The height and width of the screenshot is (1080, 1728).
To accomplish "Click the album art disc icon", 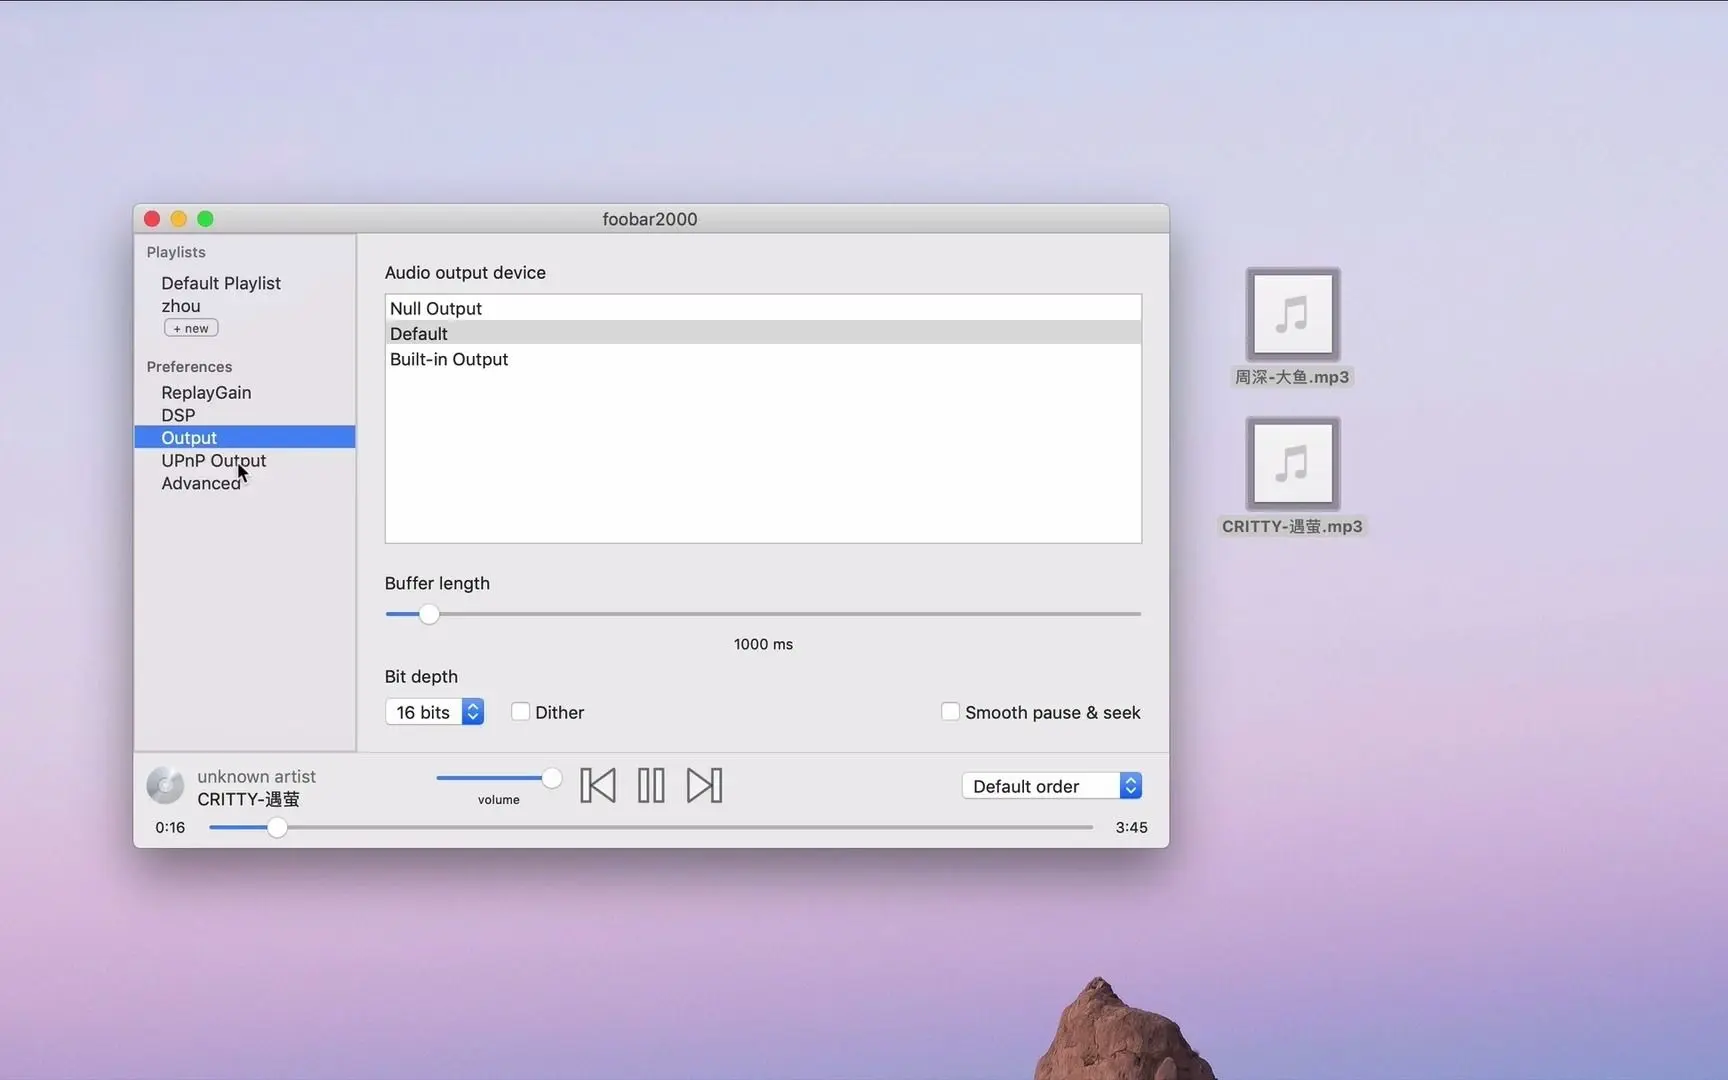I will [x=165, y=786].
